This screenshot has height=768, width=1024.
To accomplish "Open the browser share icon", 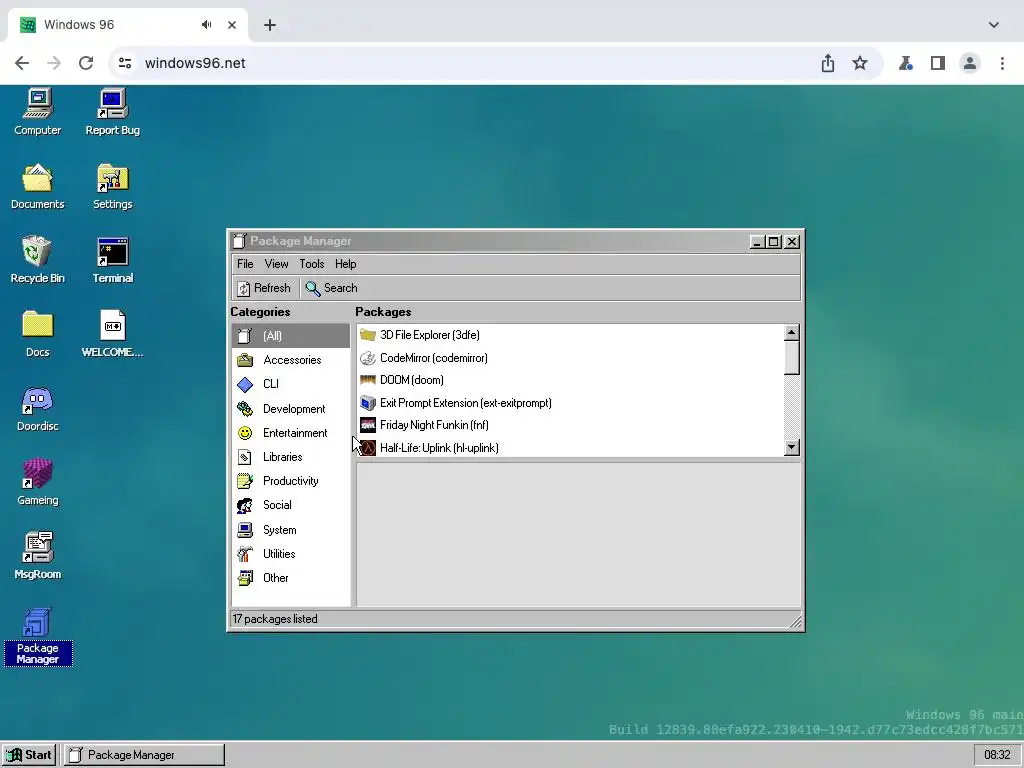I will pyautogui.click(x=827, y=63).
